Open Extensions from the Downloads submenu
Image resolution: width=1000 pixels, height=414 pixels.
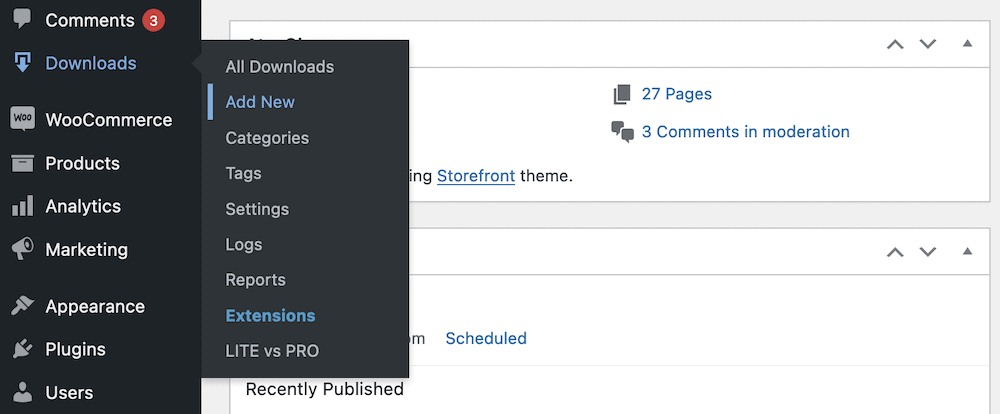270,316
